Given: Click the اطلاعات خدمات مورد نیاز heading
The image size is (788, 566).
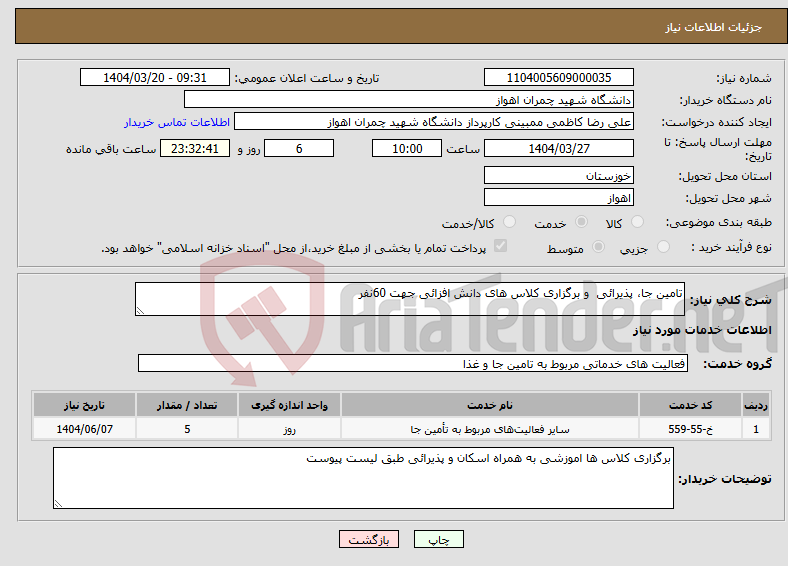Looking at the screenshot, I should (x=702, y=330).
